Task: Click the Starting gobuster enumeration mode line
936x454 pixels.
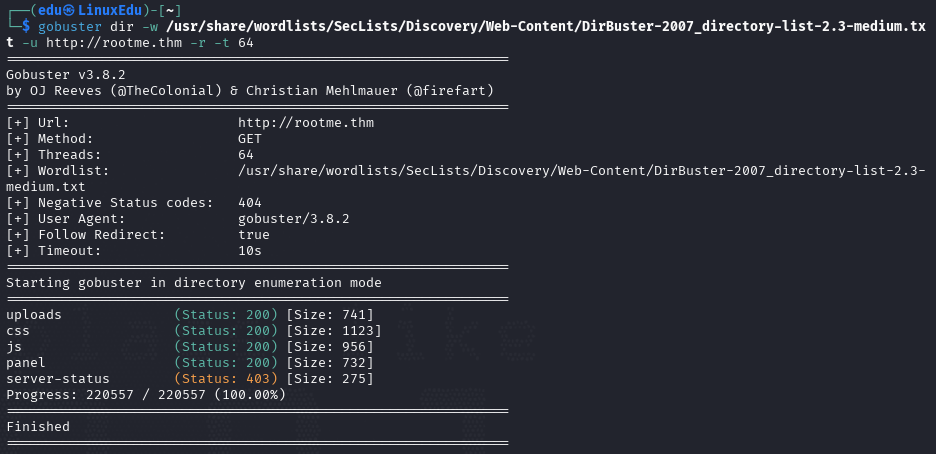Action: (x=193, y=283)
